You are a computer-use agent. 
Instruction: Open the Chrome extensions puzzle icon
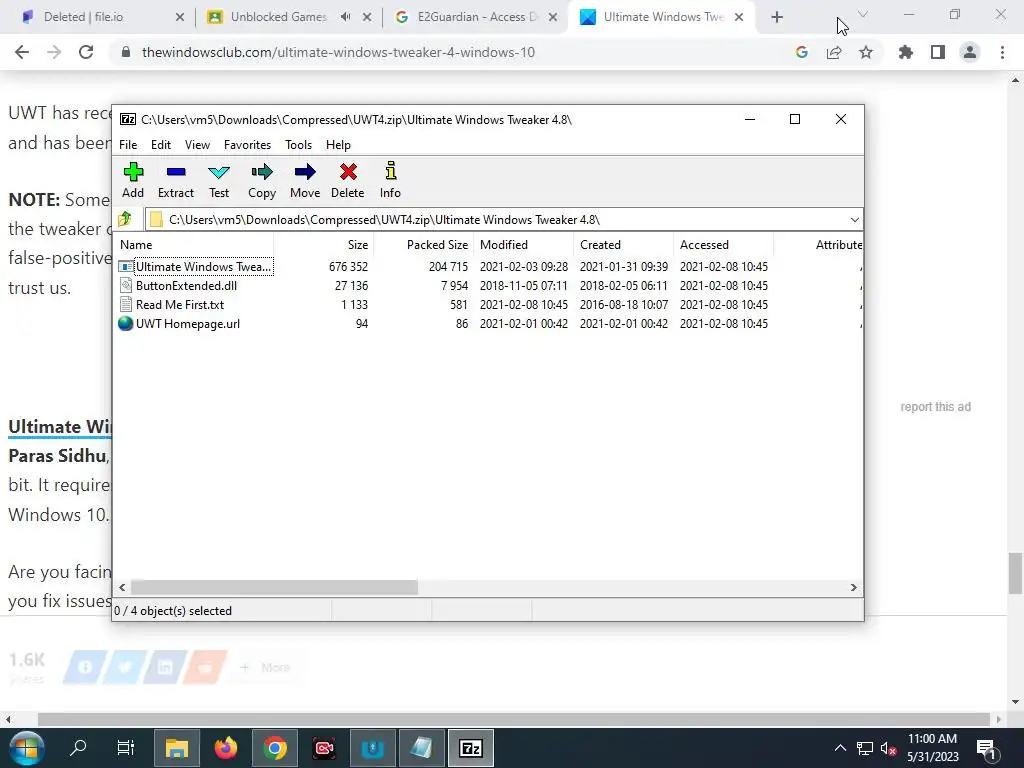[x=905, y=52]
